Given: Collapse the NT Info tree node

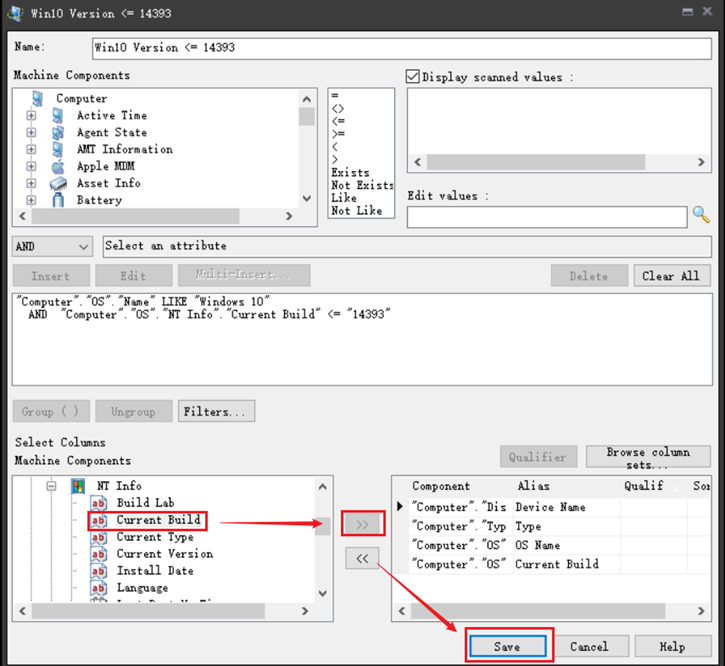Looking at the screenshot, I should coord(51,486).
